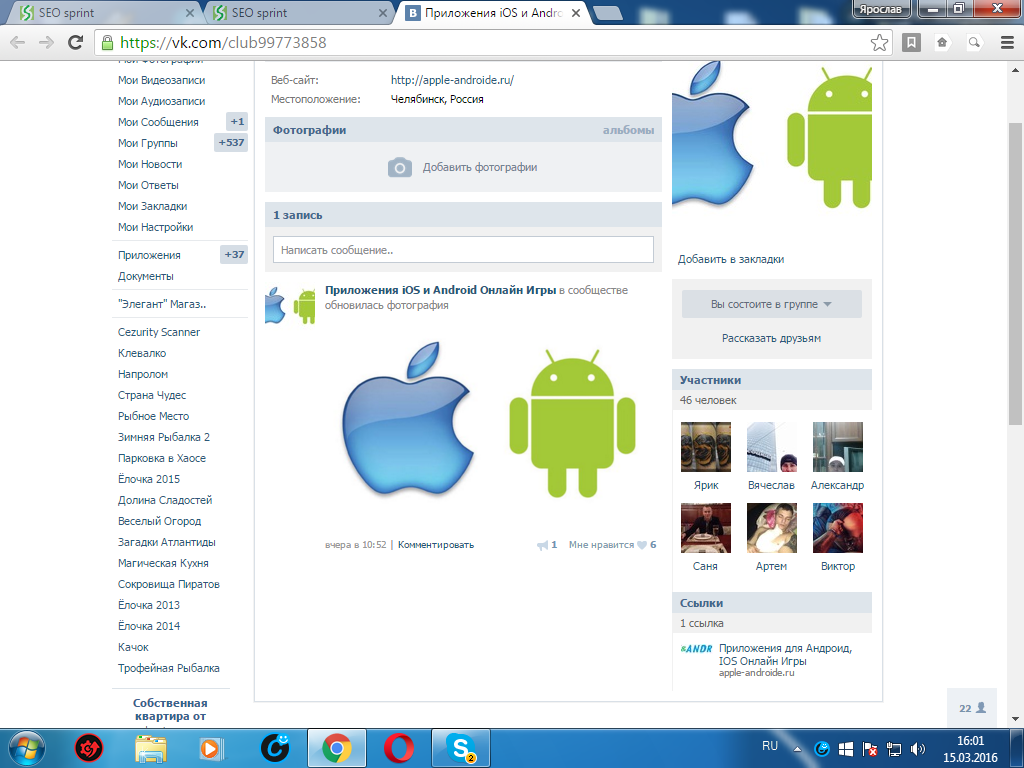Open the post's Apple and Android photo
The image size is (1024, 768).
click(488, 419)
